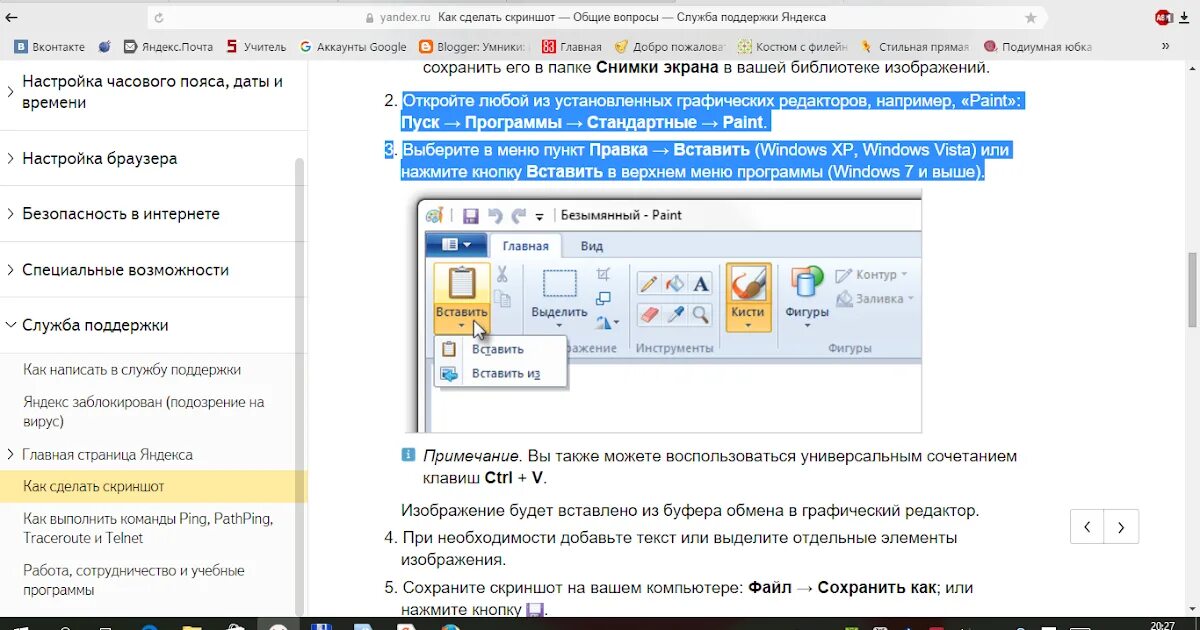The image size is (1200, 630).
Task: Click the large Вставить clipboard icon in Paint
Action: [462, 283]
